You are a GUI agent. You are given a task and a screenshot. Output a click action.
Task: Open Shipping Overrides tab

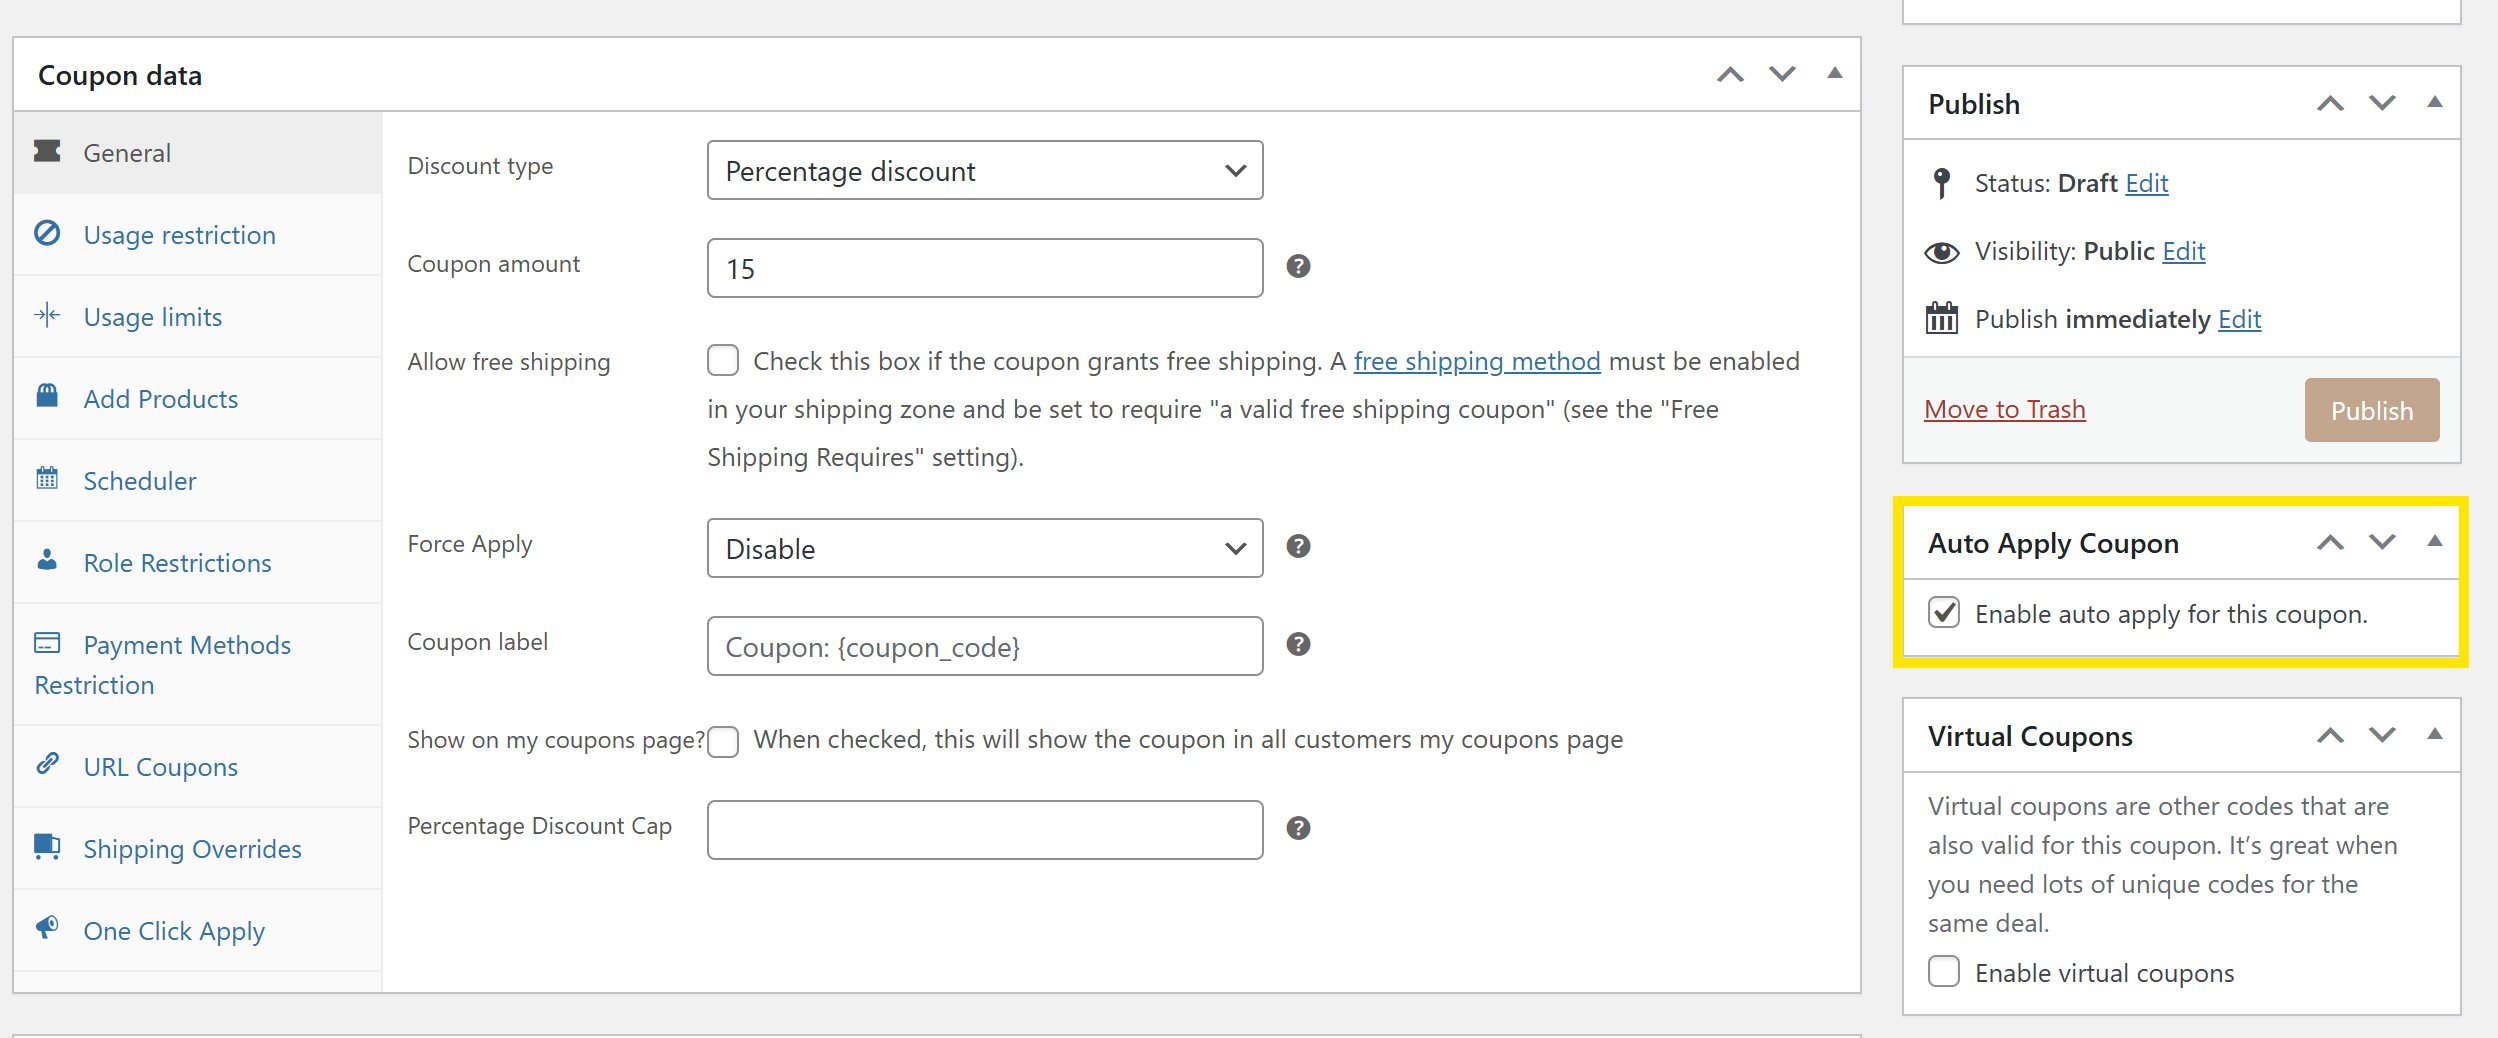198,848
